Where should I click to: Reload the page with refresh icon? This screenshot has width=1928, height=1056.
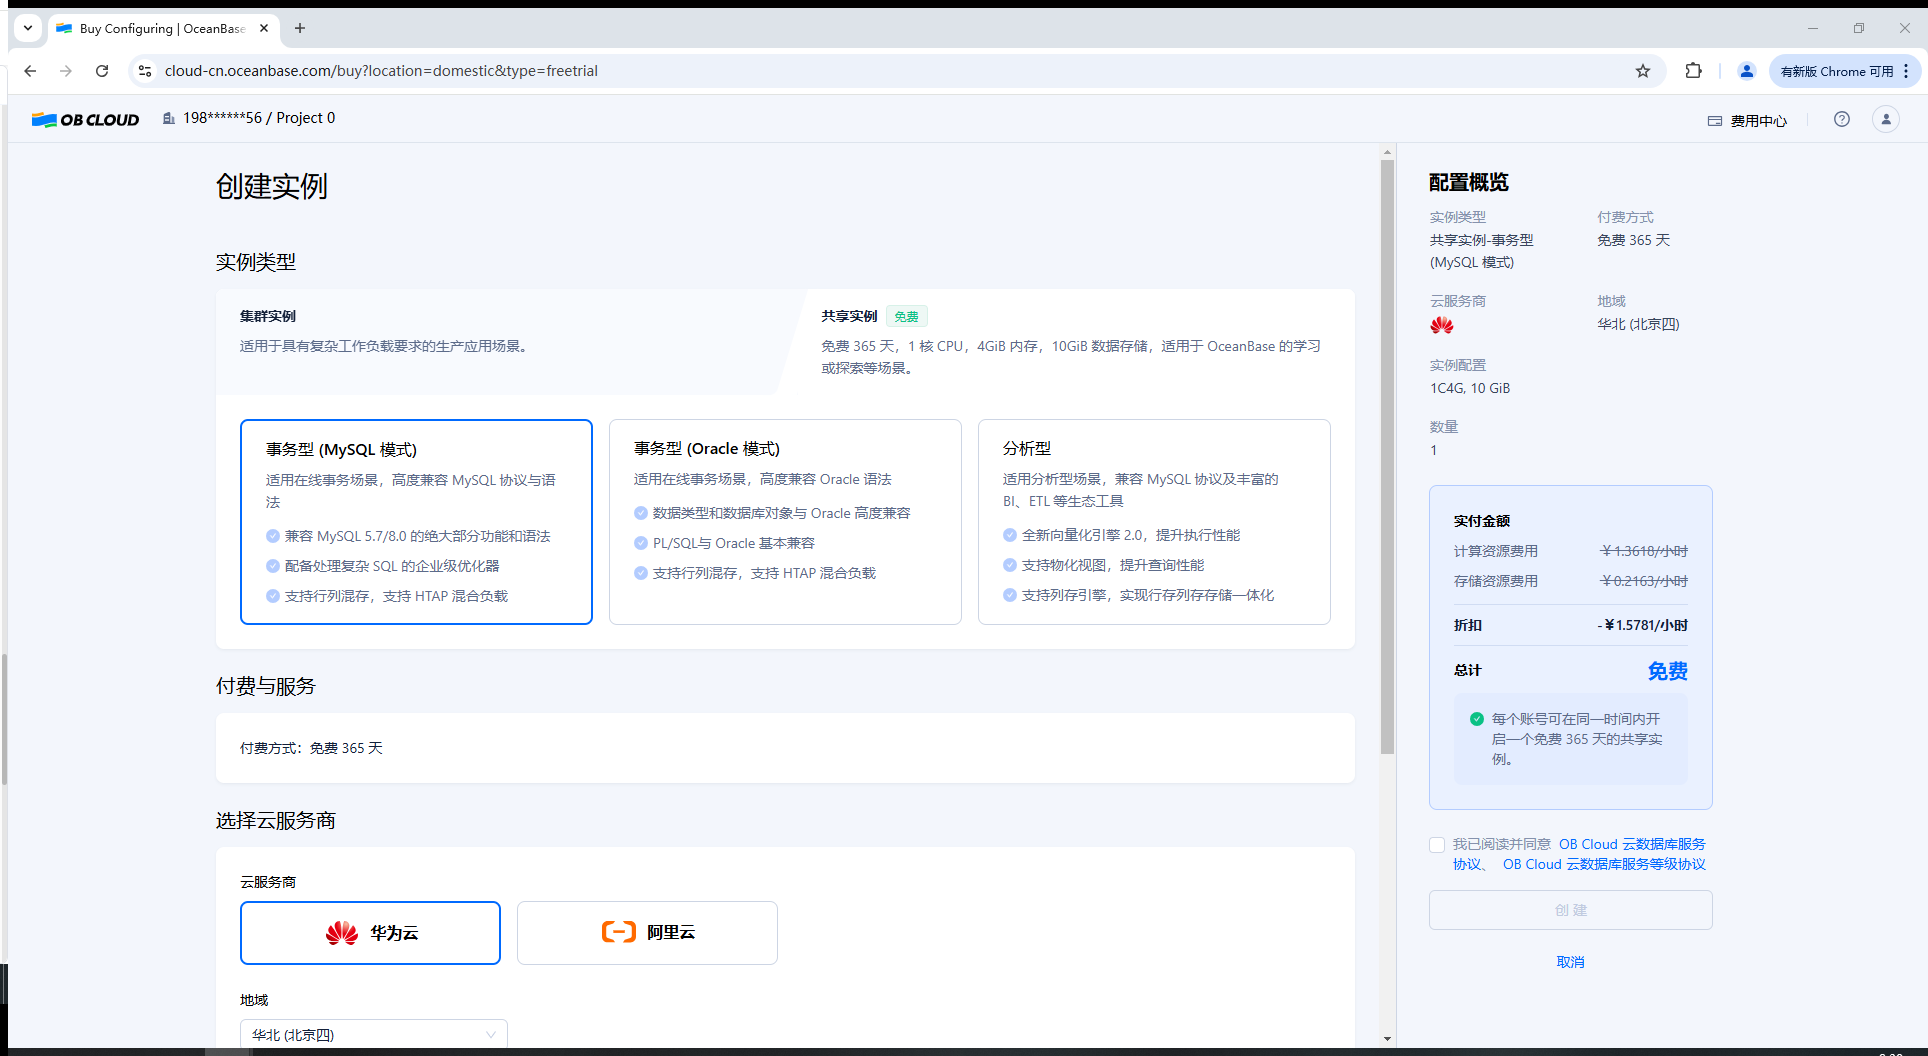tap(102, 71)
